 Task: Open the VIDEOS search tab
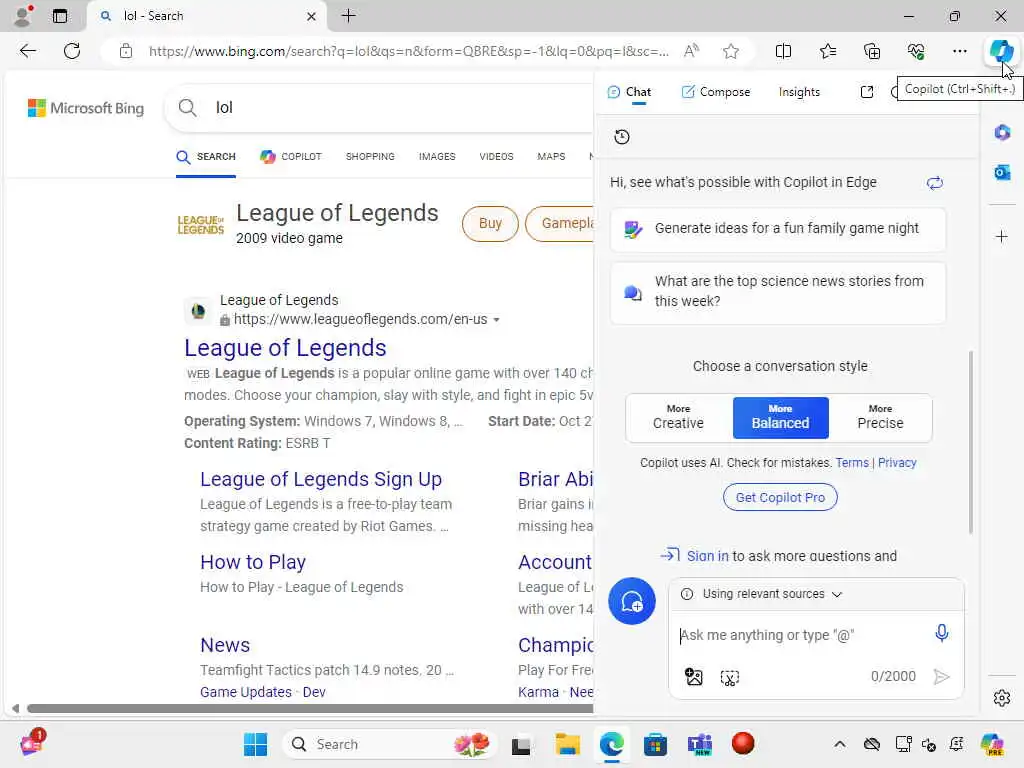pos(496,157)
